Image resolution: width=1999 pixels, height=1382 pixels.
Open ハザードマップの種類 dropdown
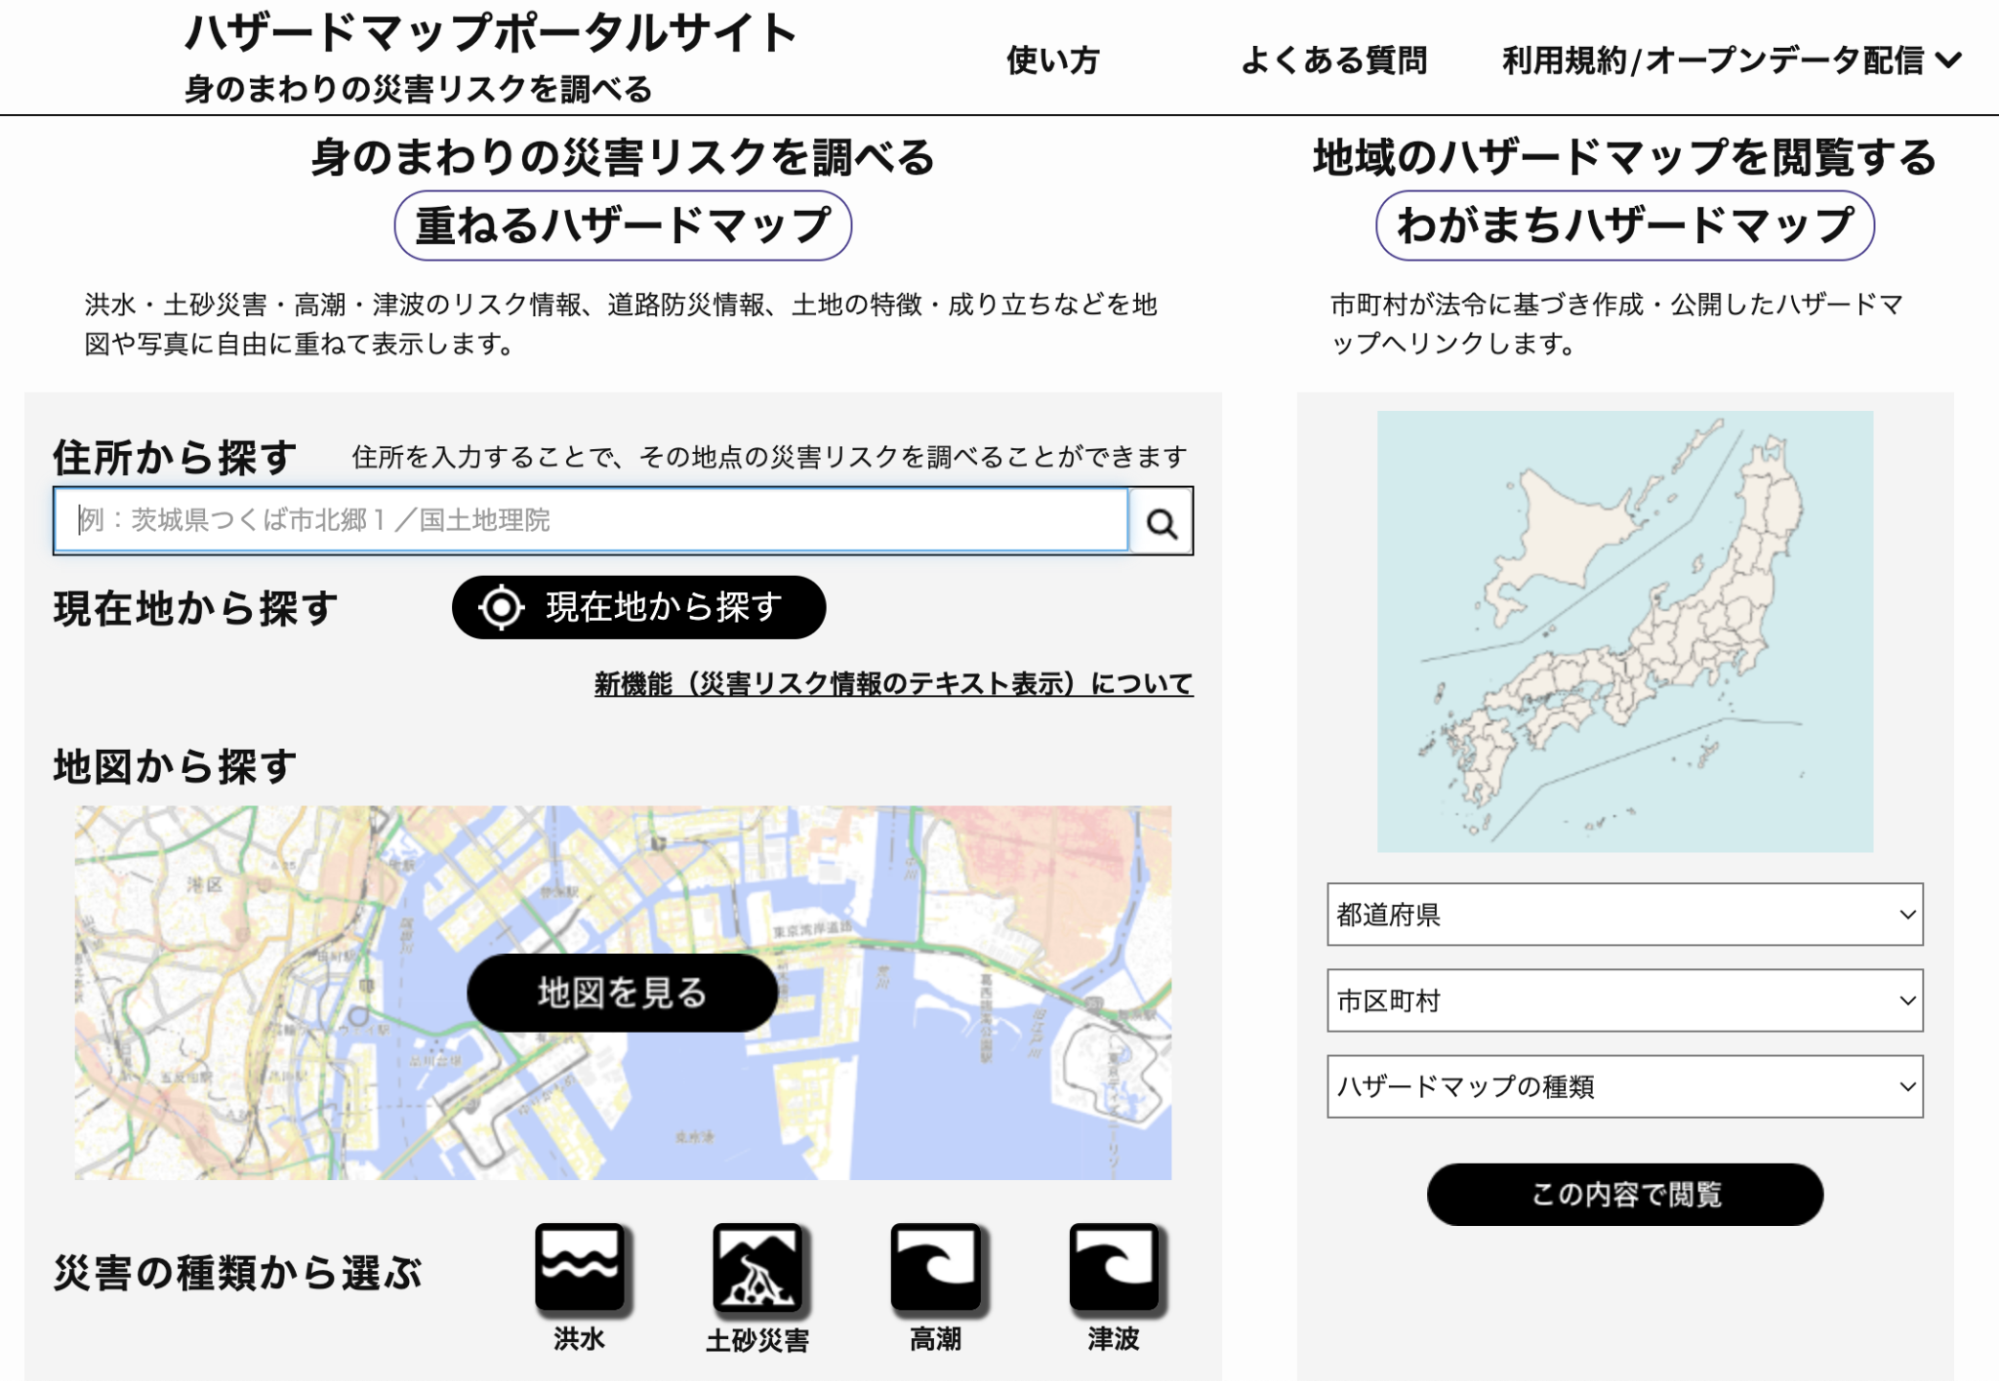pos(1624,1086)
